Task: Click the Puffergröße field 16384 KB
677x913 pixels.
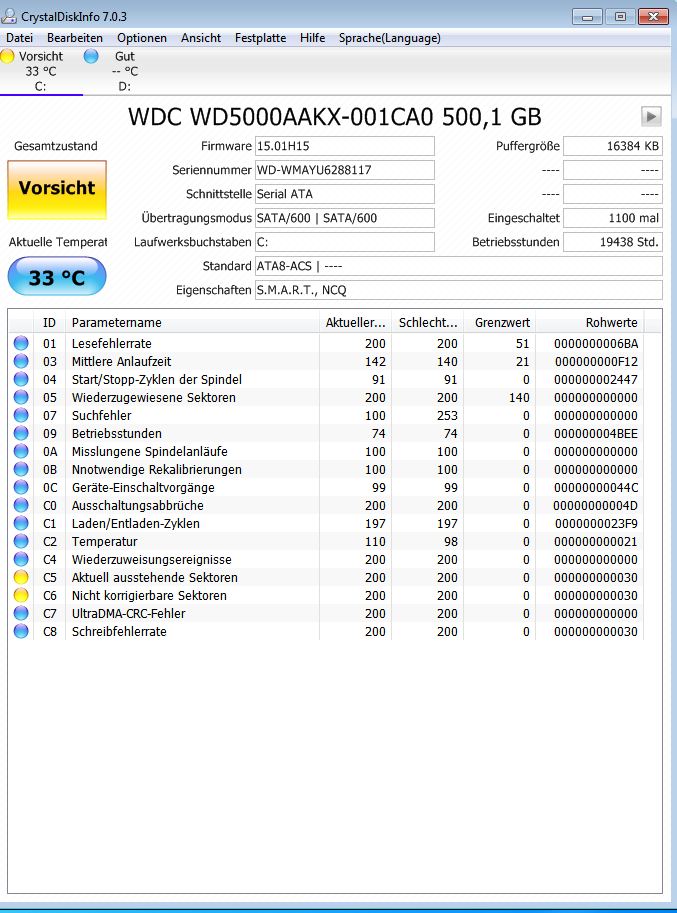Action: pyautogui.click(x=613, y=146)
